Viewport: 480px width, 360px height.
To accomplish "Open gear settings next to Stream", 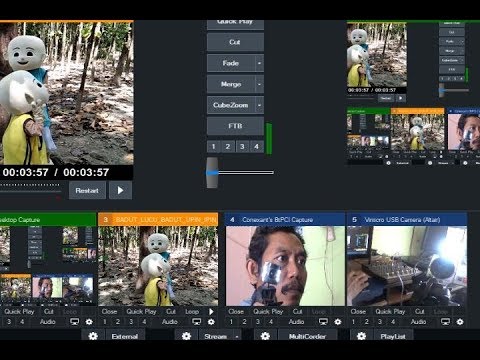I will (x=186, y=336).
